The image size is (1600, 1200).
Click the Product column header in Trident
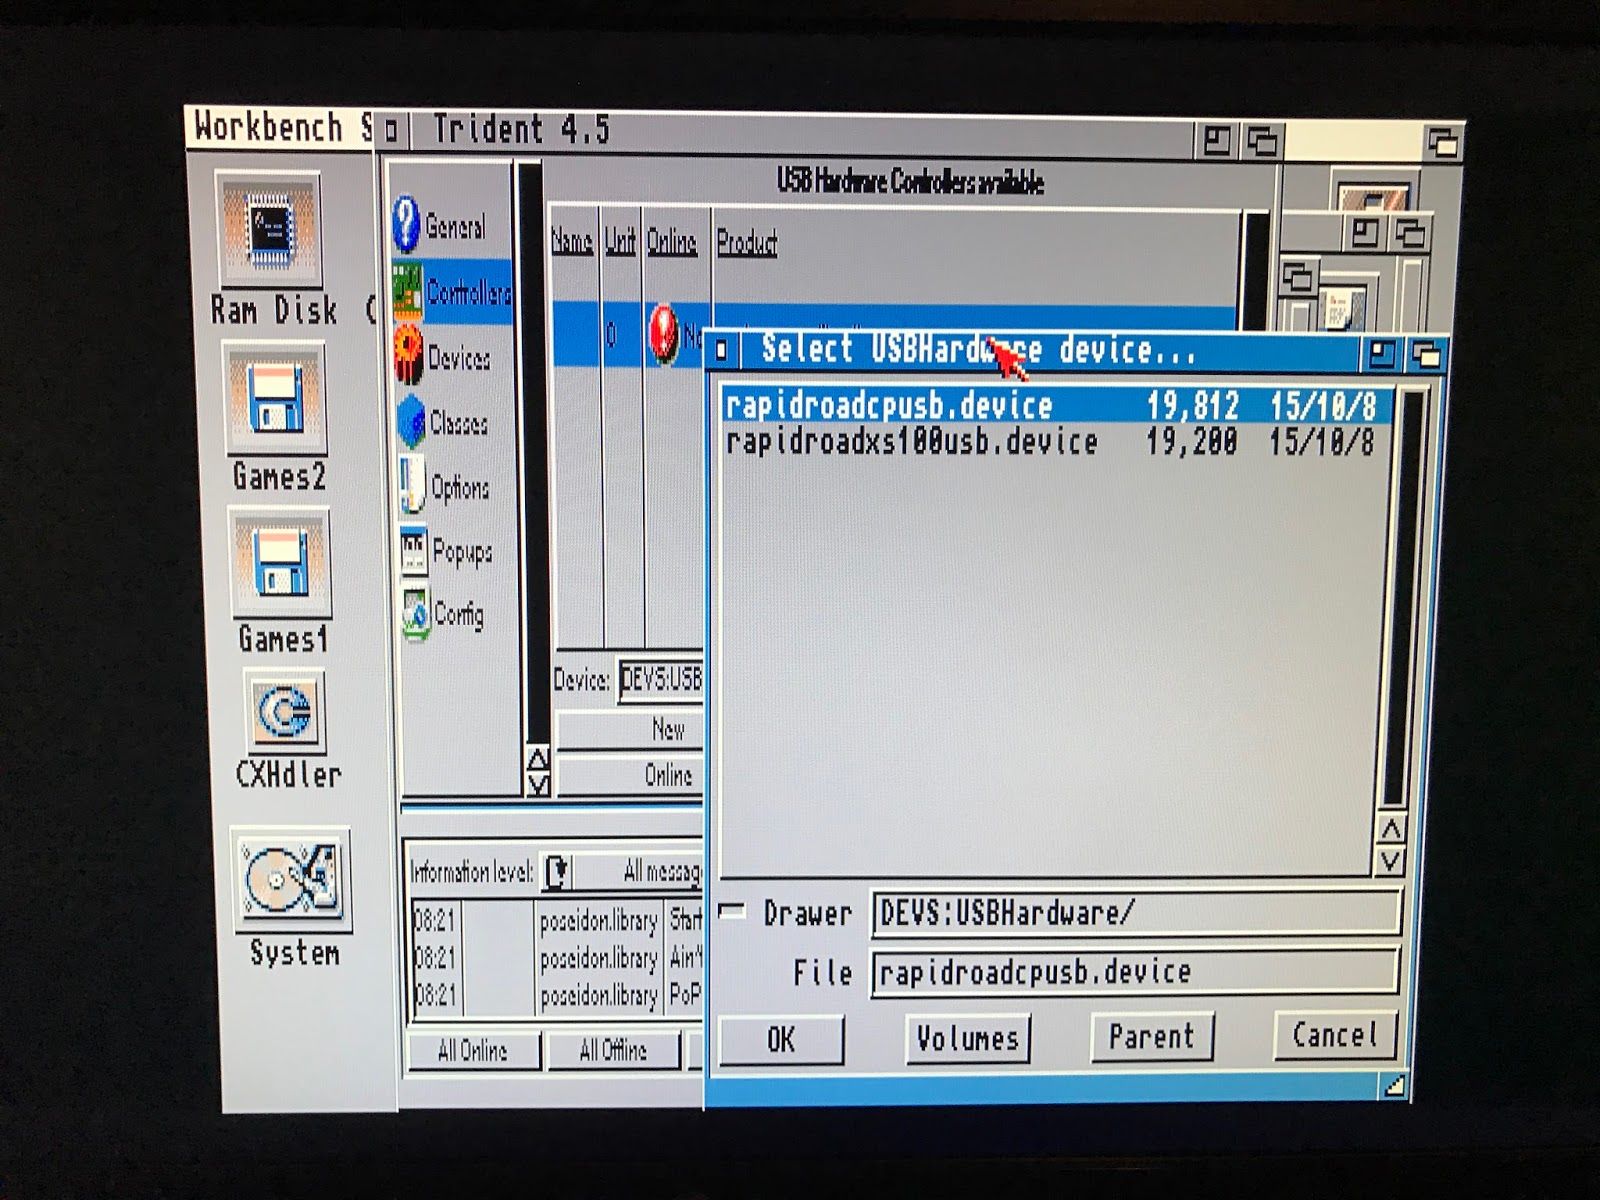pyautogui.click(x=747, y=242)
